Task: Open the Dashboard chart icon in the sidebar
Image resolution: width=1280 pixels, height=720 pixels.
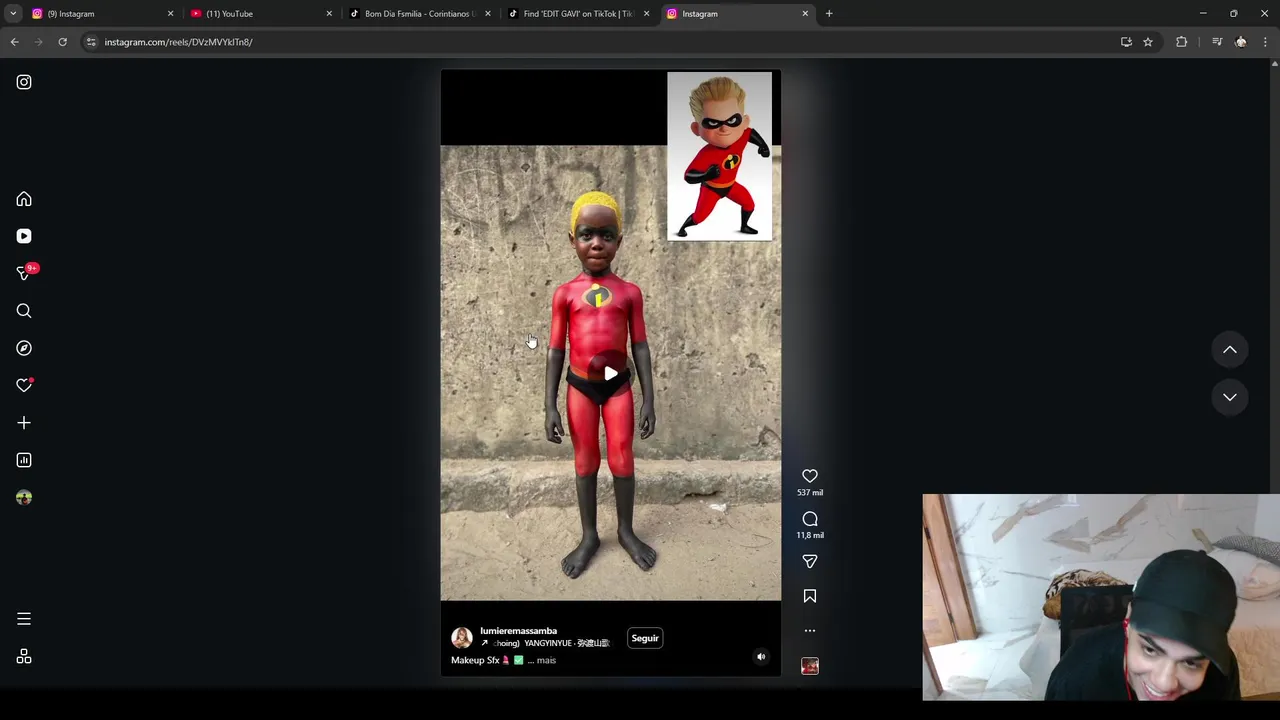Action: click(24, 460)
